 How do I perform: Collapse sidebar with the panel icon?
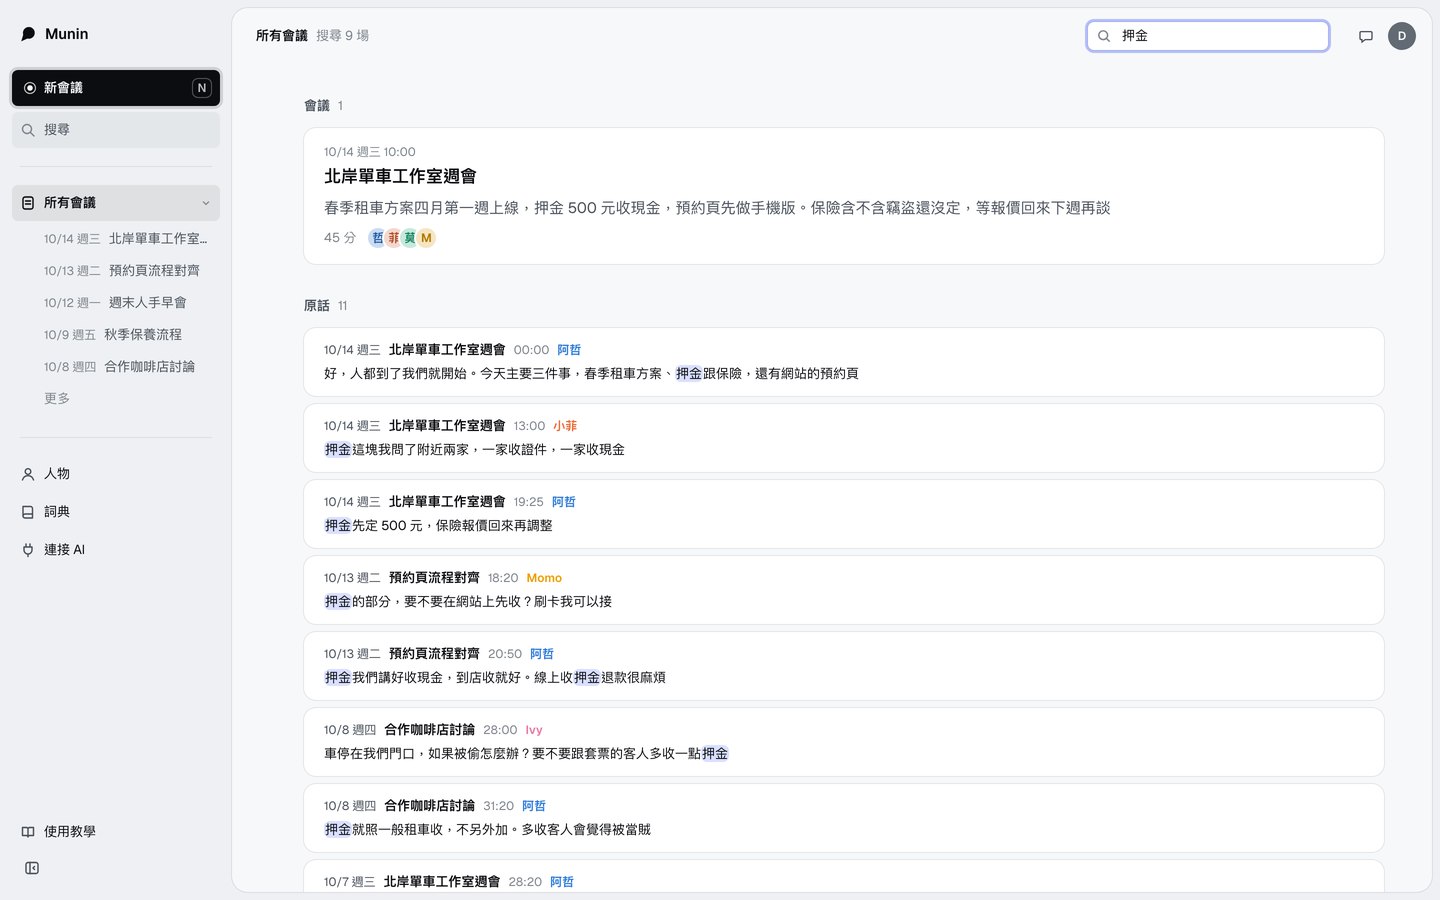point(32,868)
